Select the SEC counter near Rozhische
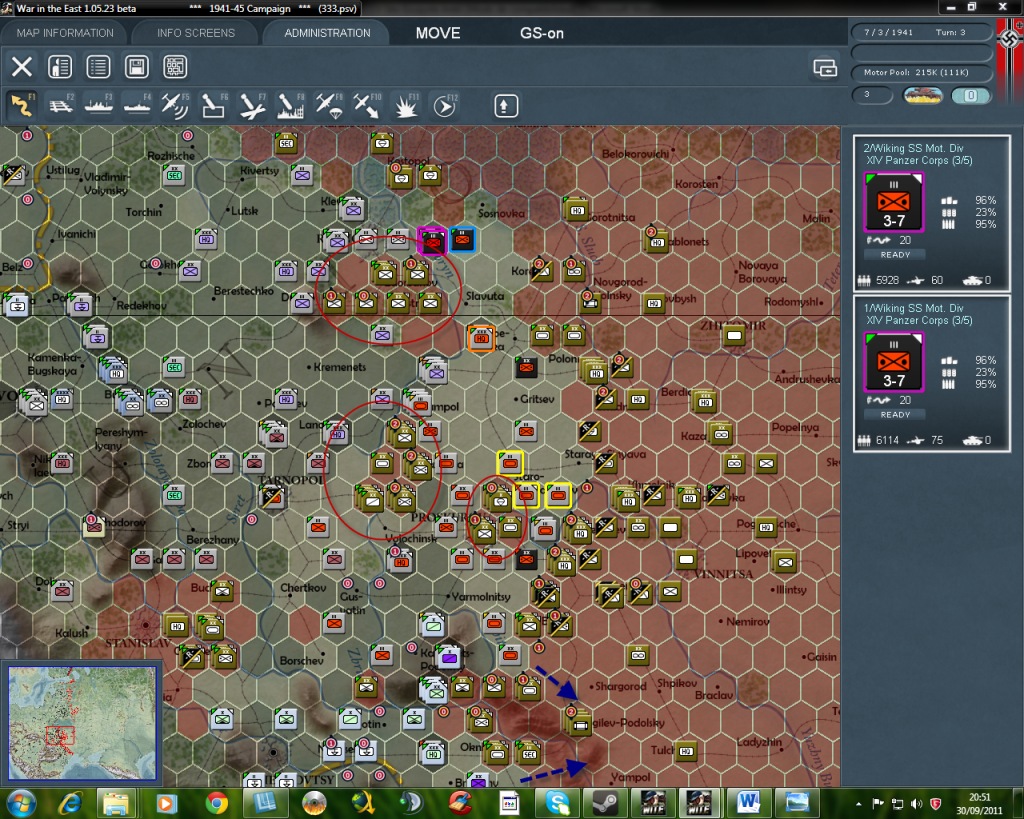The width and height of the screenshot is (1024, 819). tap(174, 175)
